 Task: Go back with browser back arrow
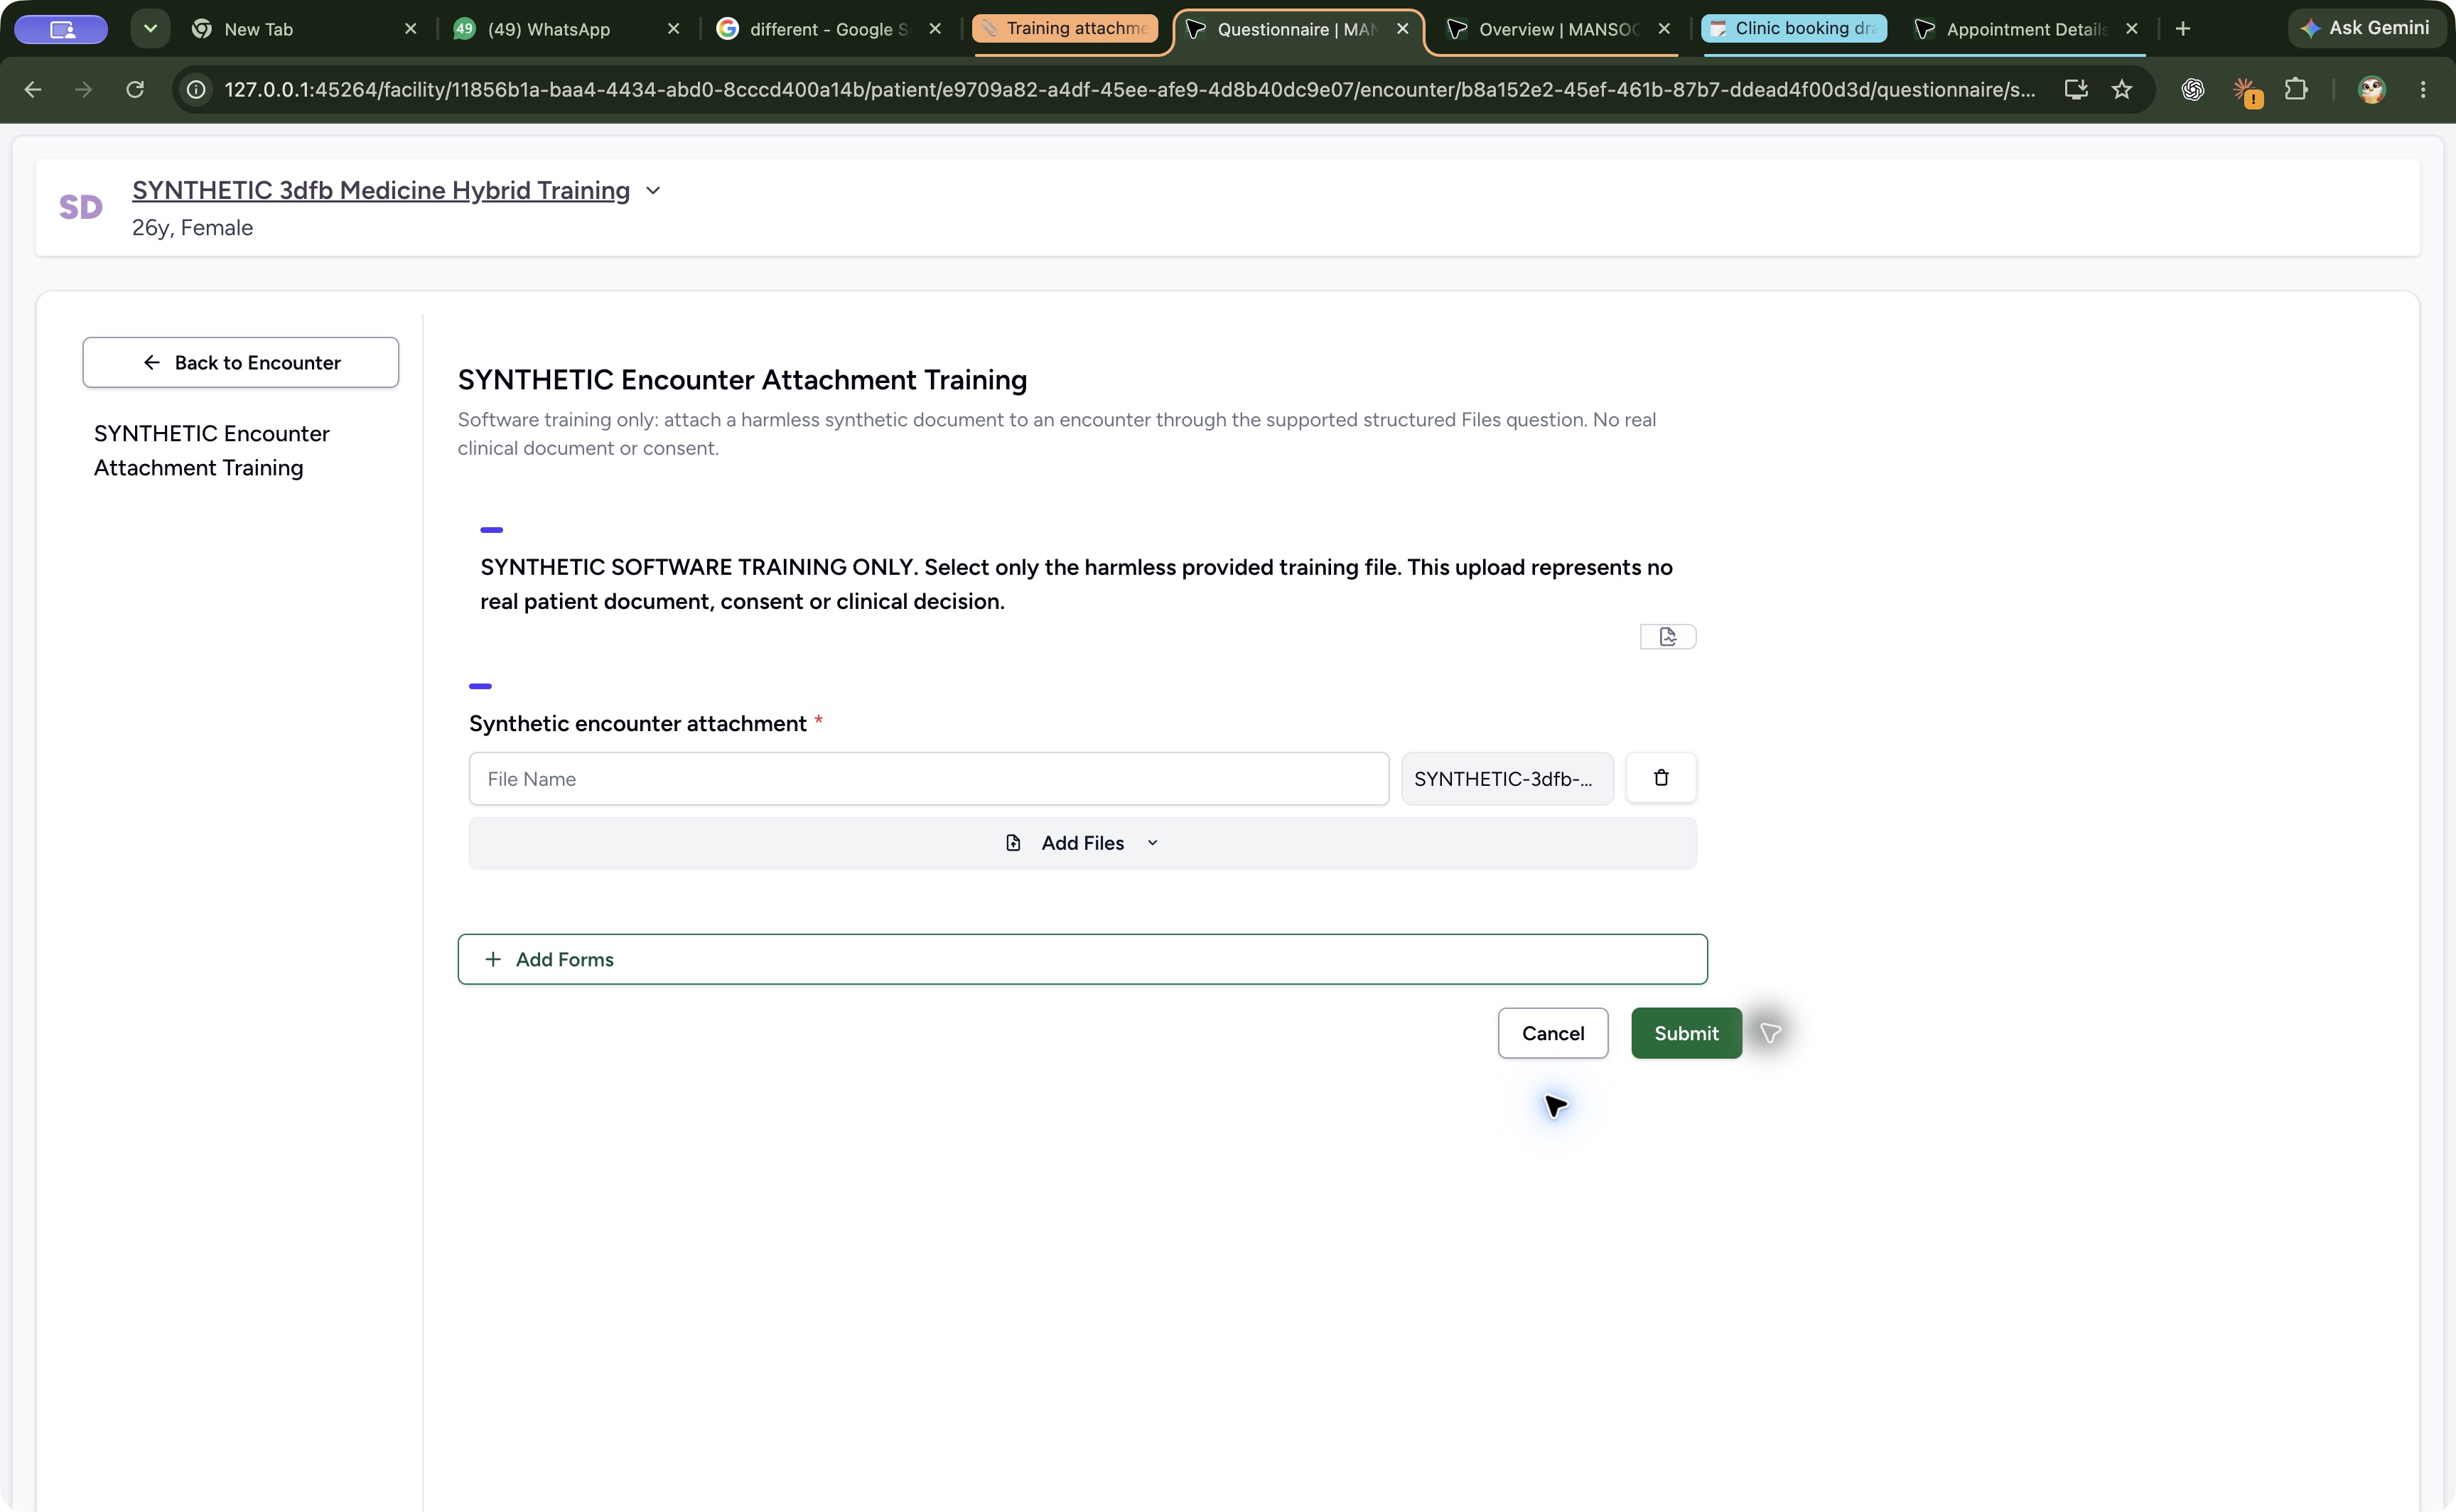pos(33,90)
